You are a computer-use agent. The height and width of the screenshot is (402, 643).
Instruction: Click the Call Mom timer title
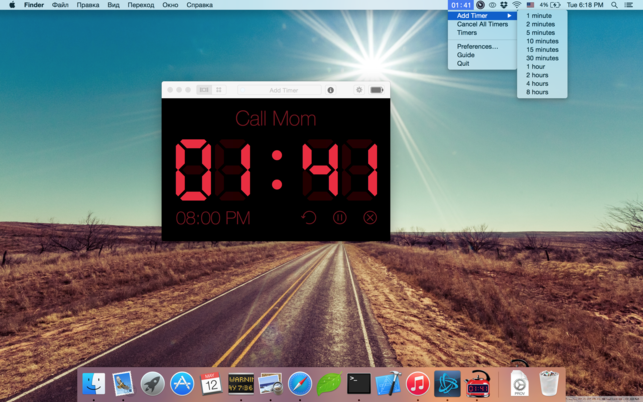pyautogui.click(x=276, y=119)
